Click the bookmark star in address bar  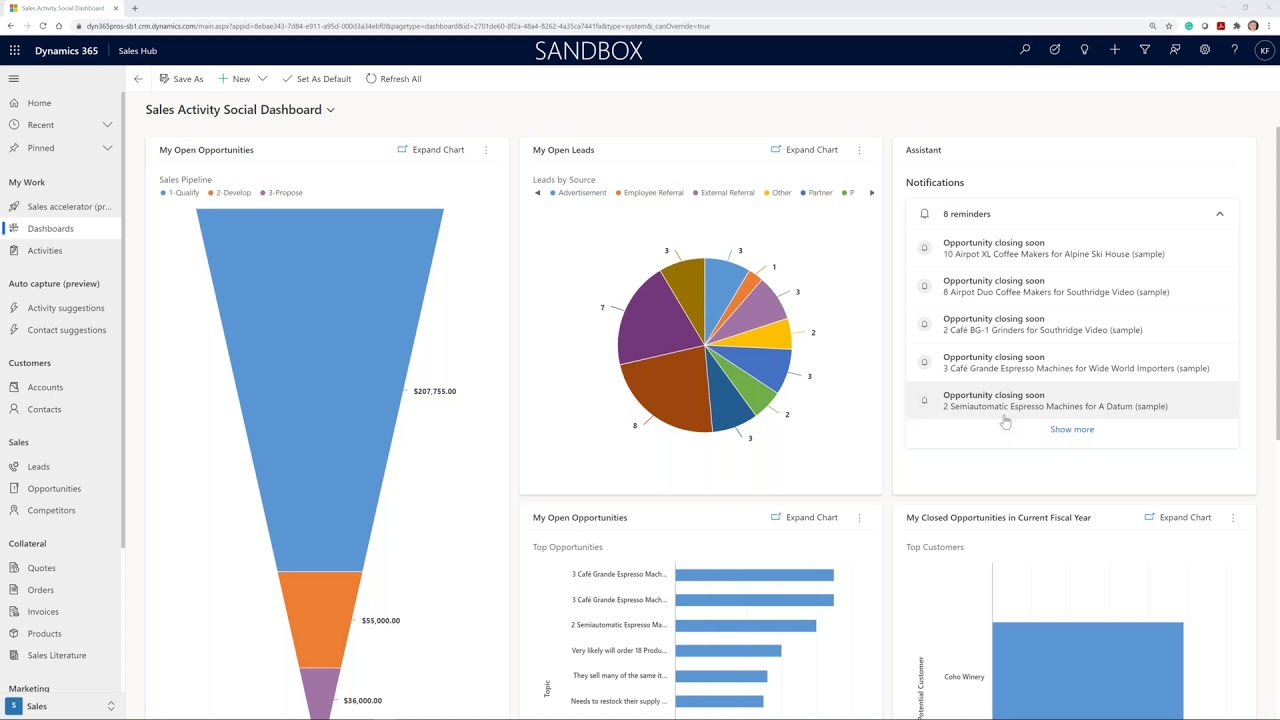[x=1169, y=26]
